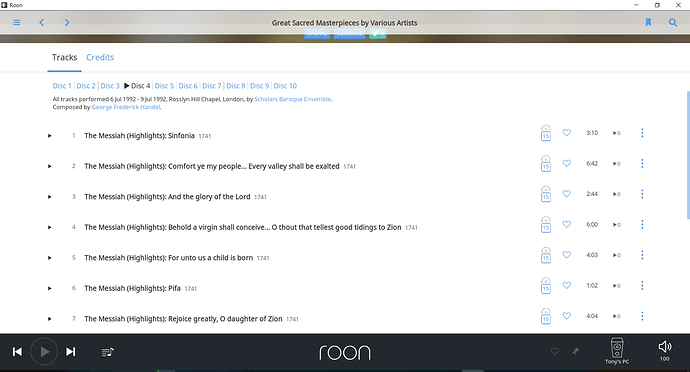This screenshot has width=690, height=372.
Task: Favorite For unto us a child is born
Action: 567,255
